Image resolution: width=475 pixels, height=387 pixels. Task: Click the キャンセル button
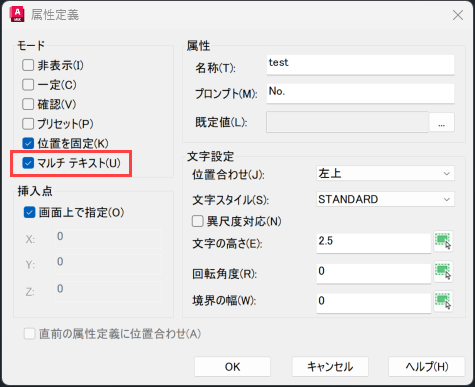pyautogui.click(x=330, y=367)
